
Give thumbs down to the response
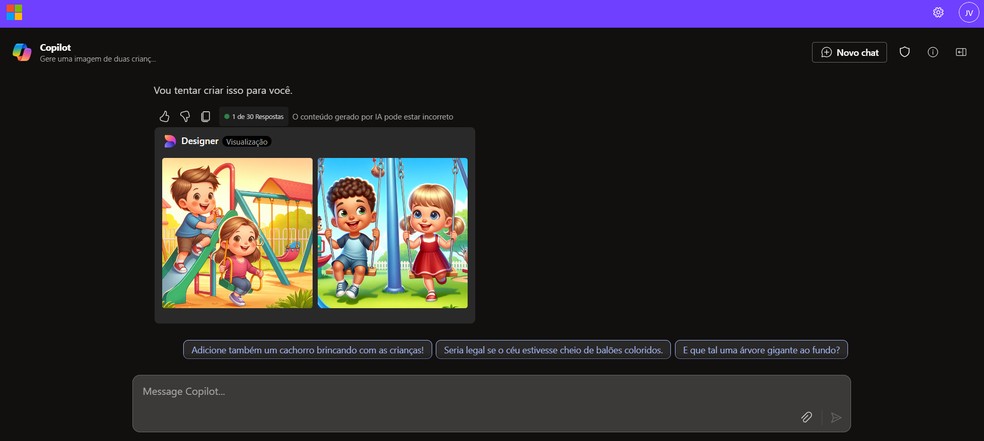(184, 117)
